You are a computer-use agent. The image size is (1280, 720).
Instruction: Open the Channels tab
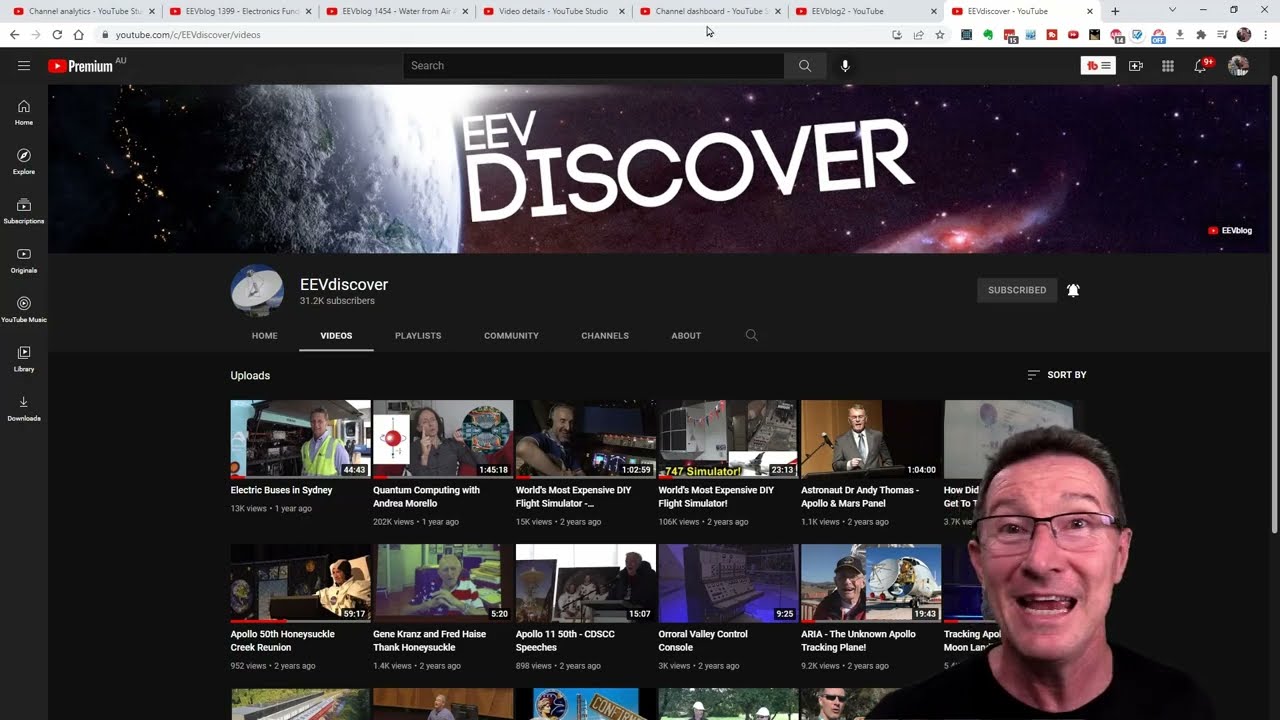point(605,336)
